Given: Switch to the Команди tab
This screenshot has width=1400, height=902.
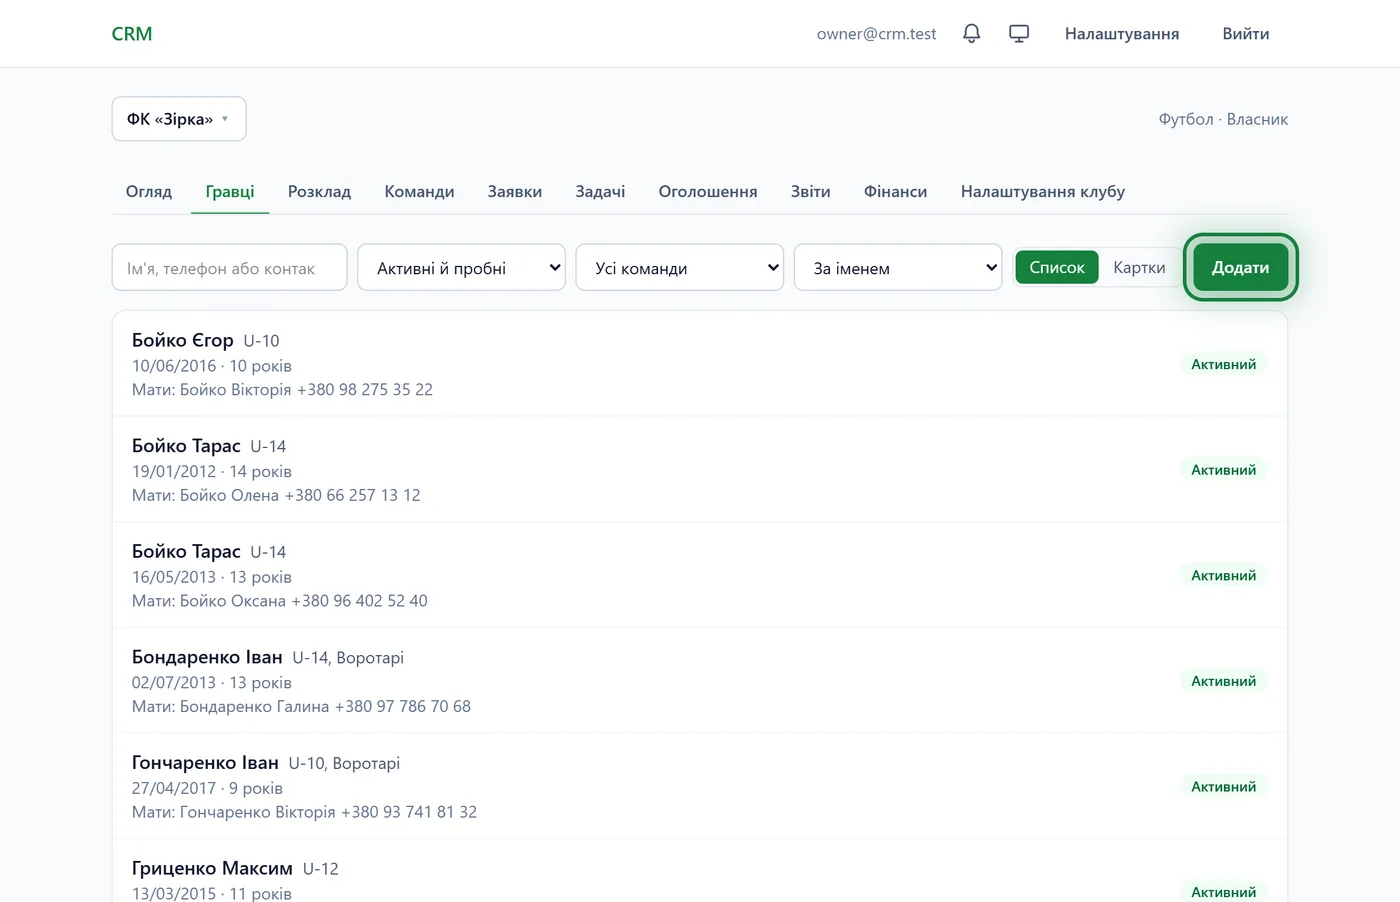Looking at the screenshot, I should pos(419,191).
